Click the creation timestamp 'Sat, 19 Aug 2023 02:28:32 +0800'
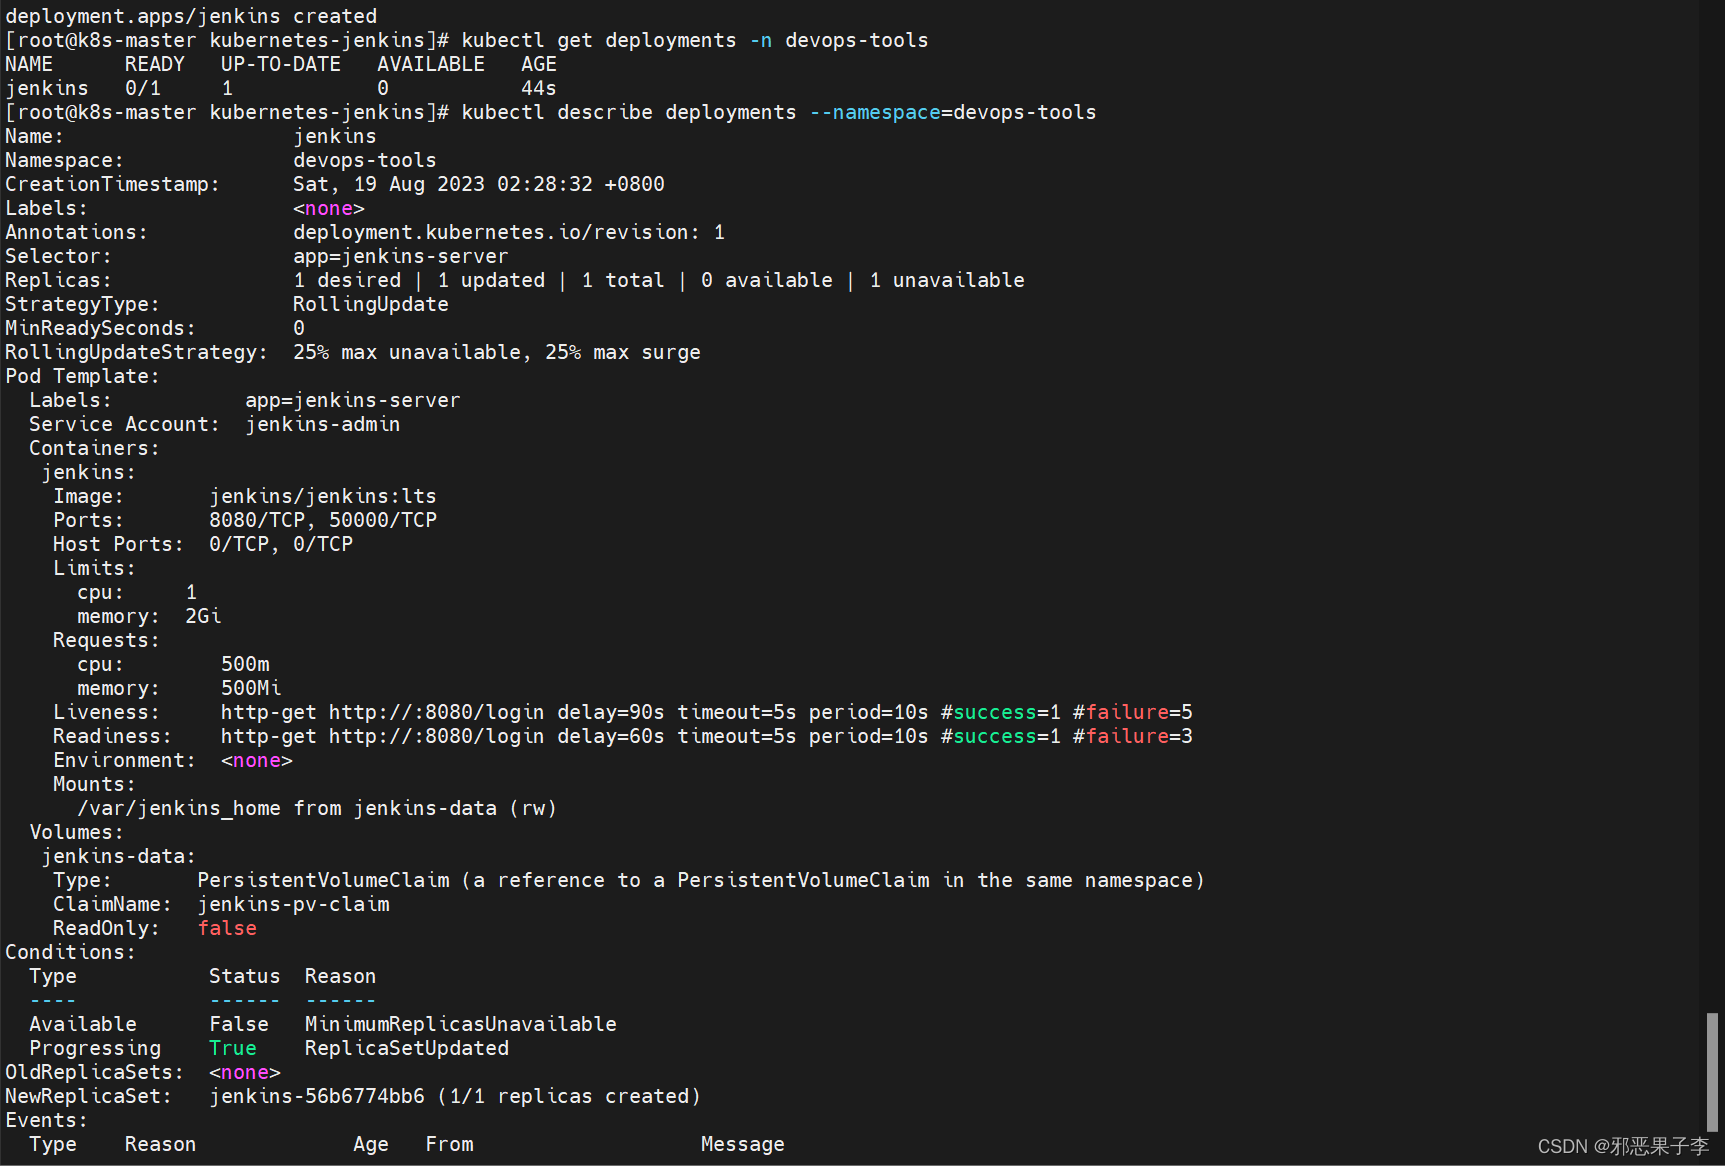The height and width of the screenshot is (1166, 1725). click(479, 184)
